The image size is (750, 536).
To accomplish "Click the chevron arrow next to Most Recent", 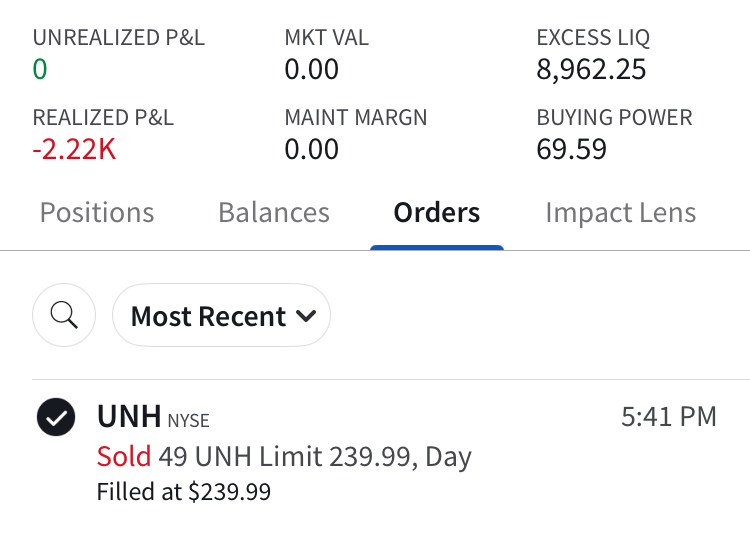I will tap(306, 316).
